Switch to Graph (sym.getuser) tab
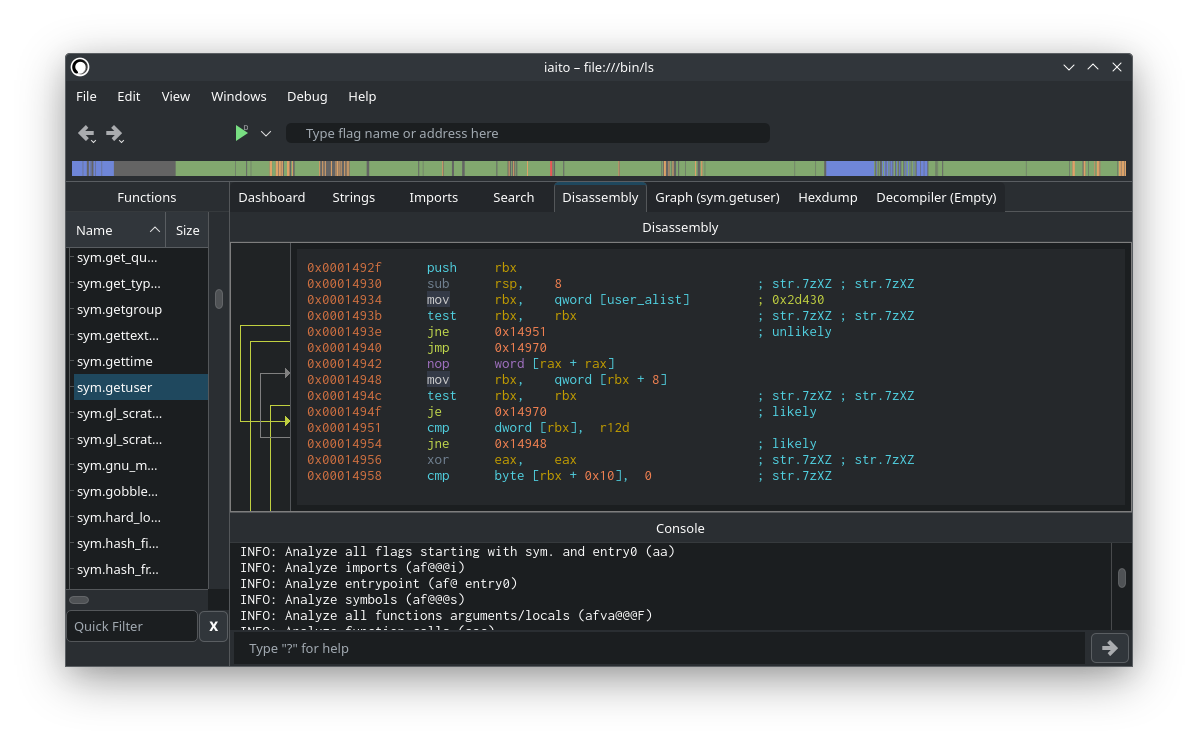This screenshot has width=1199, height=745. coord(717,197)
